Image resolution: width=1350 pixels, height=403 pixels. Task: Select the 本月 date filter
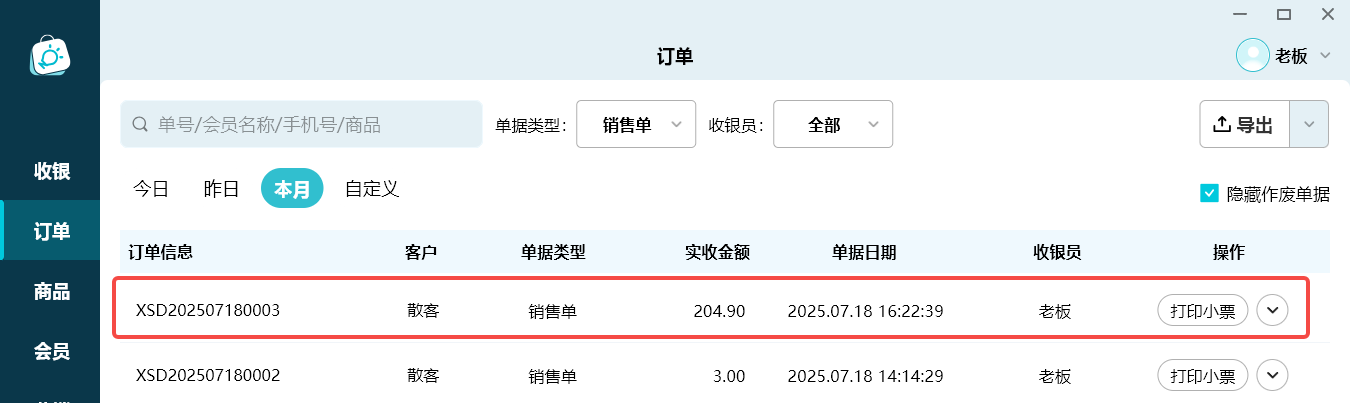click(292, 189)
